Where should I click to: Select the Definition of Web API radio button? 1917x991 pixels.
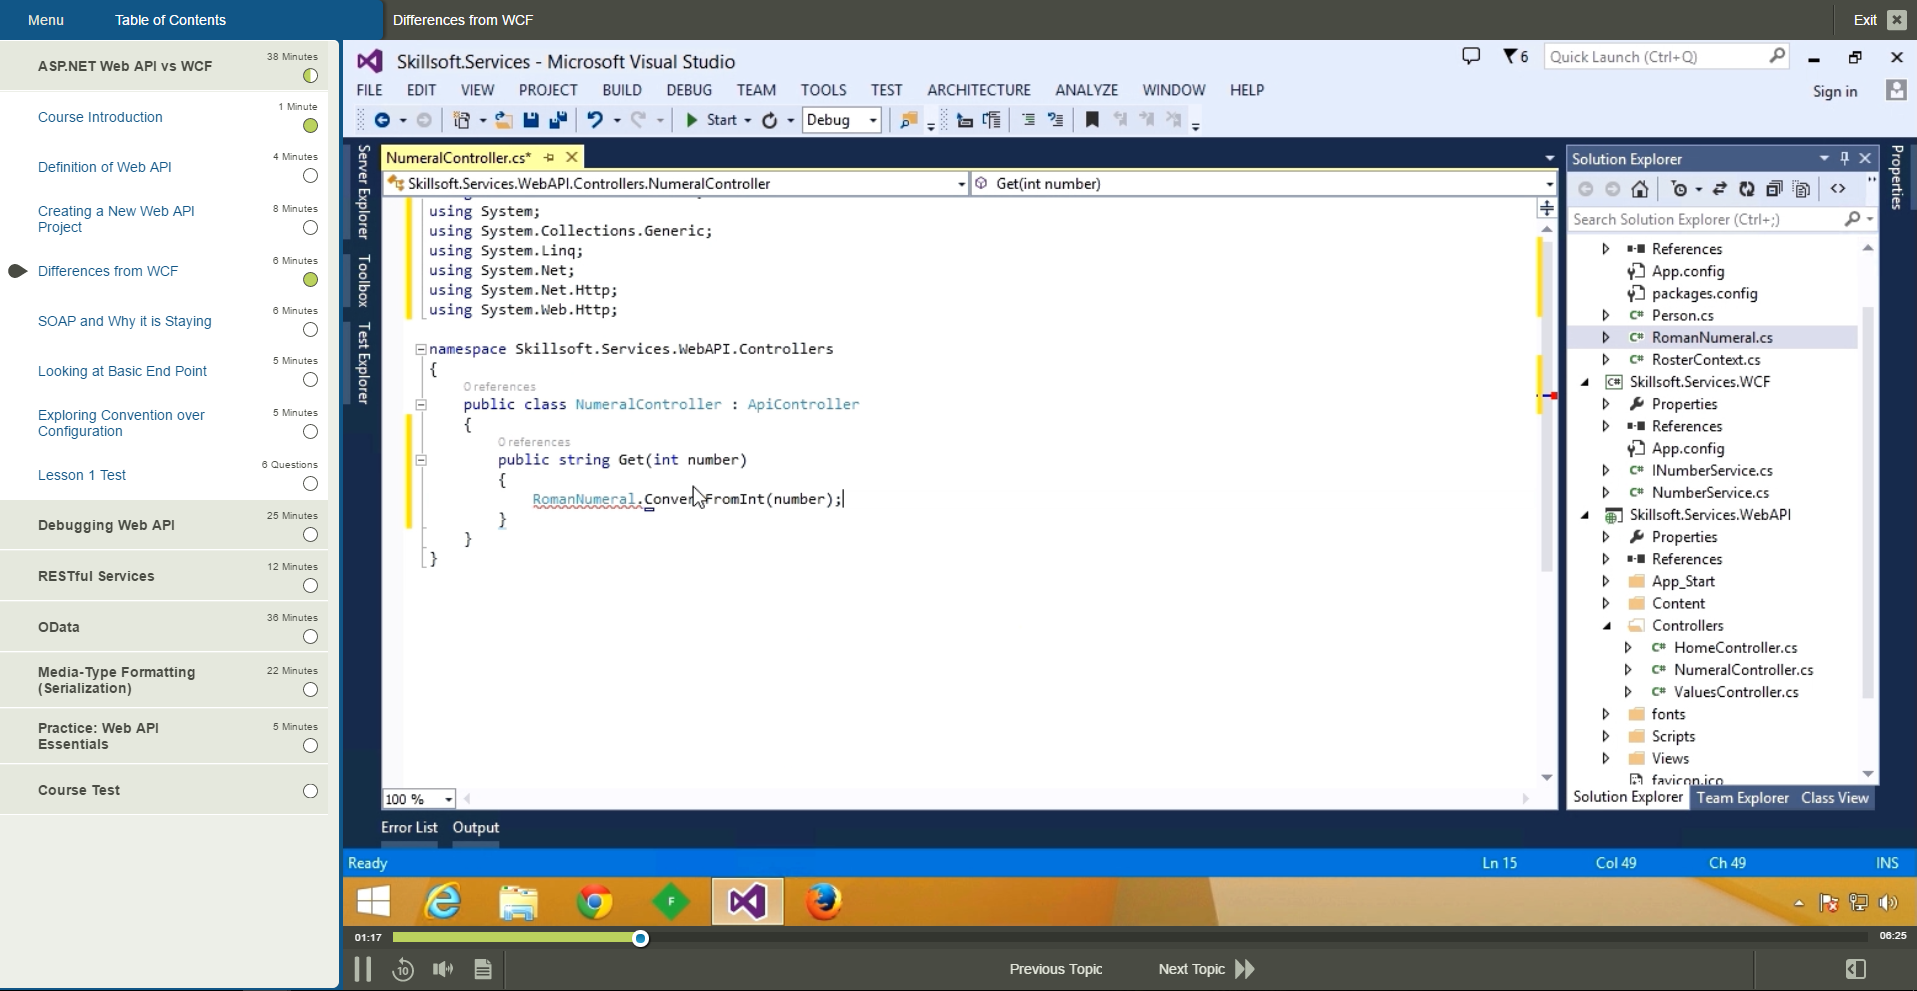click(x=310, y=176)
